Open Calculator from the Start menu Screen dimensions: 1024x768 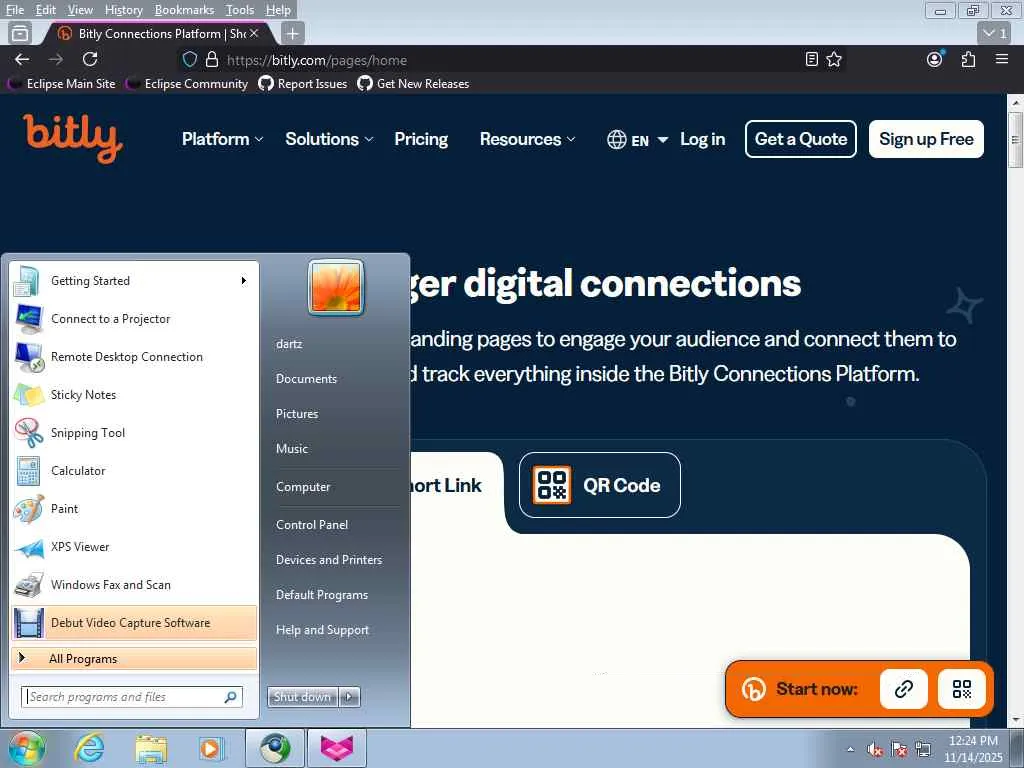pyautogui.click(x=135, y=470)
